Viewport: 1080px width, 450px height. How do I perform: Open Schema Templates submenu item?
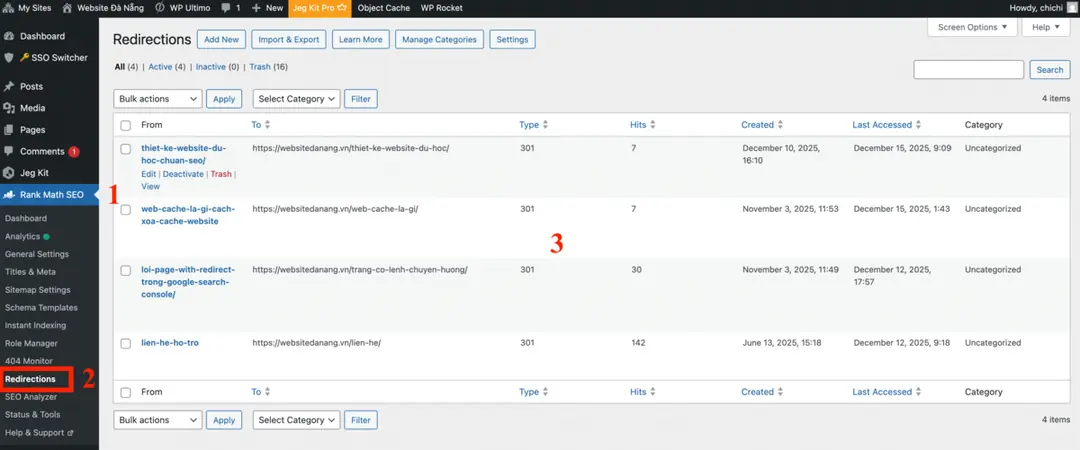pos(41,308)
